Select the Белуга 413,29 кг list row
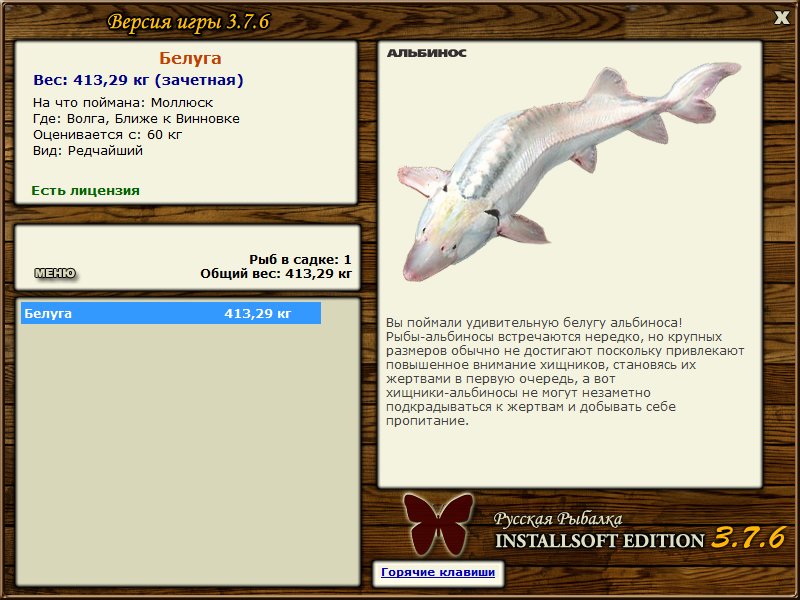Viewport: 800px width, 600px height. (x=171, y=313)
